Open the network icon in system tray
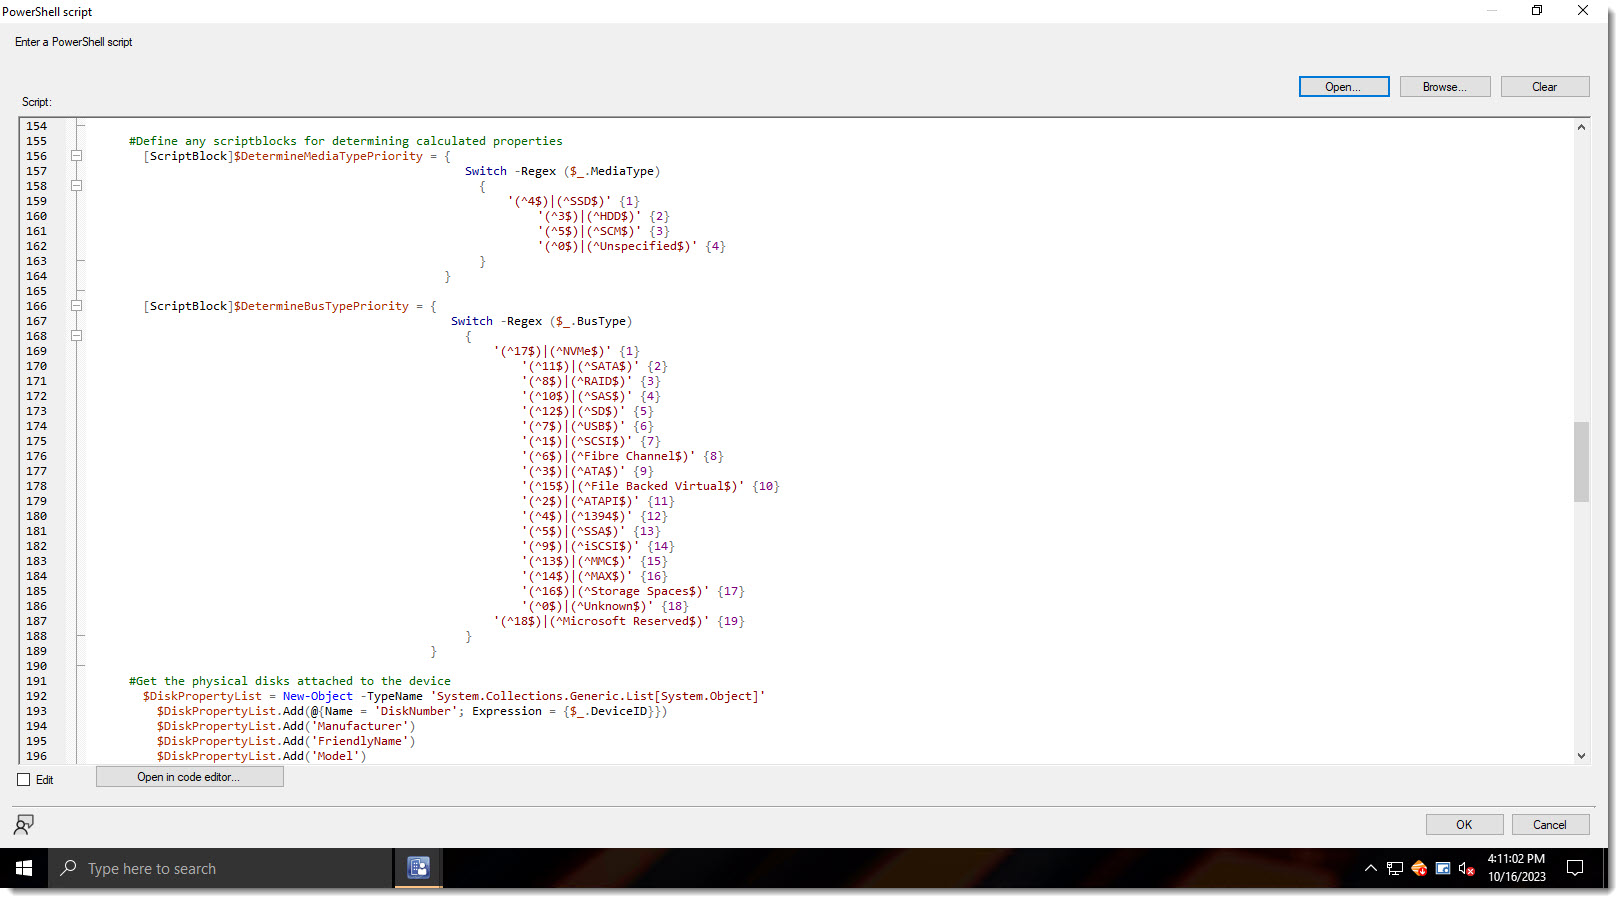The image size is (1623, 903). tap(1395, 868)
